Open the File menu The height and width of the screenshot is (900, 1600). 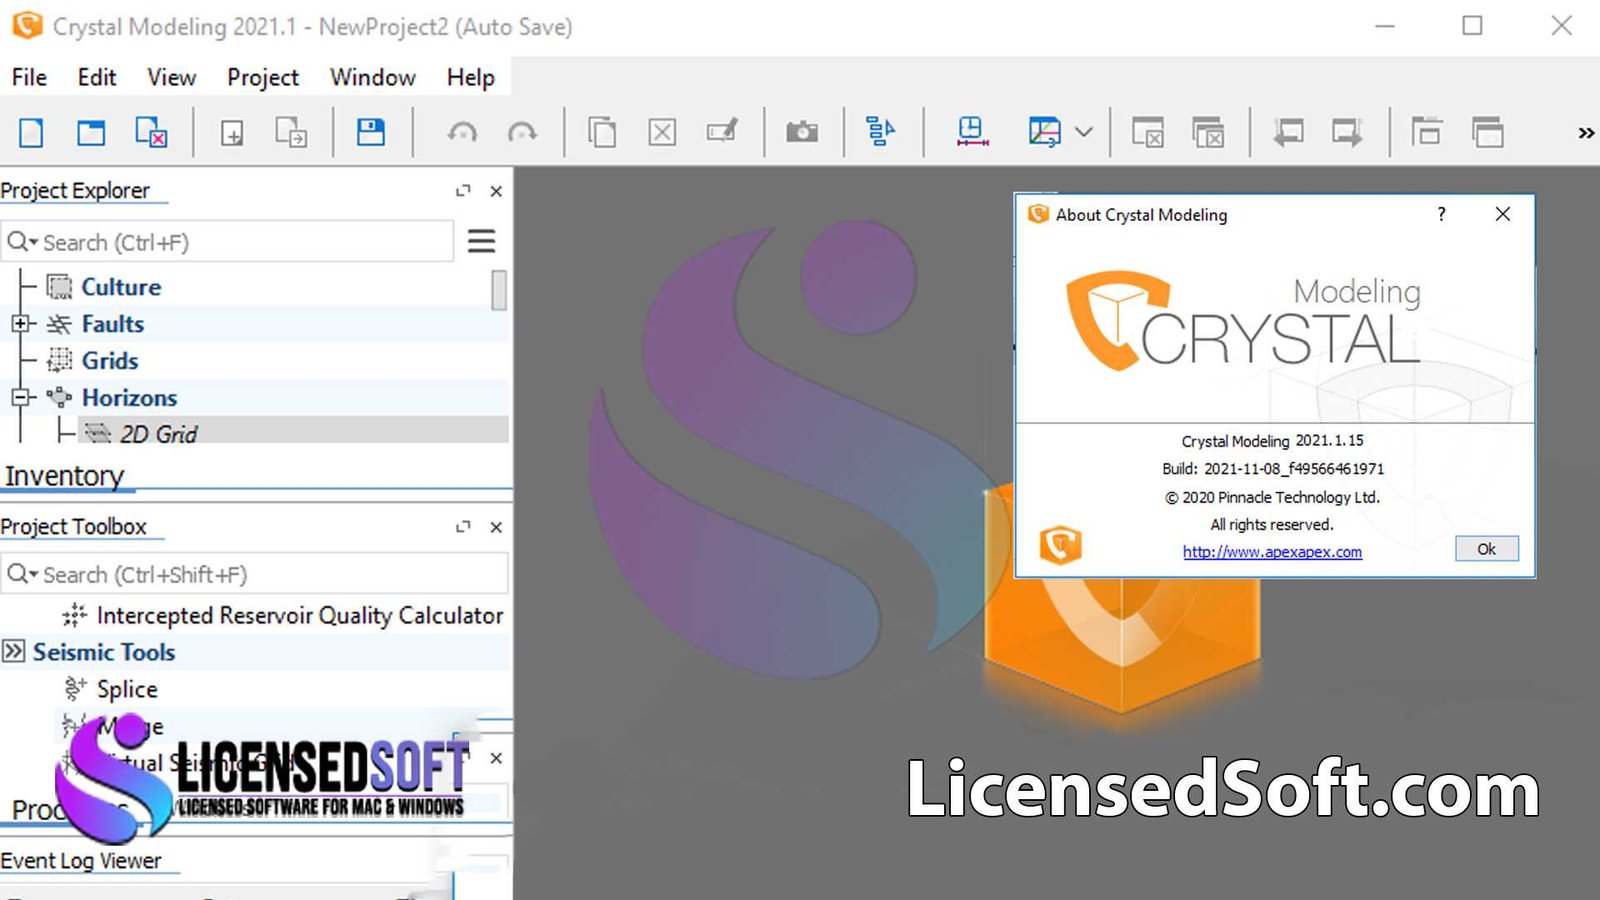point(29,77)
